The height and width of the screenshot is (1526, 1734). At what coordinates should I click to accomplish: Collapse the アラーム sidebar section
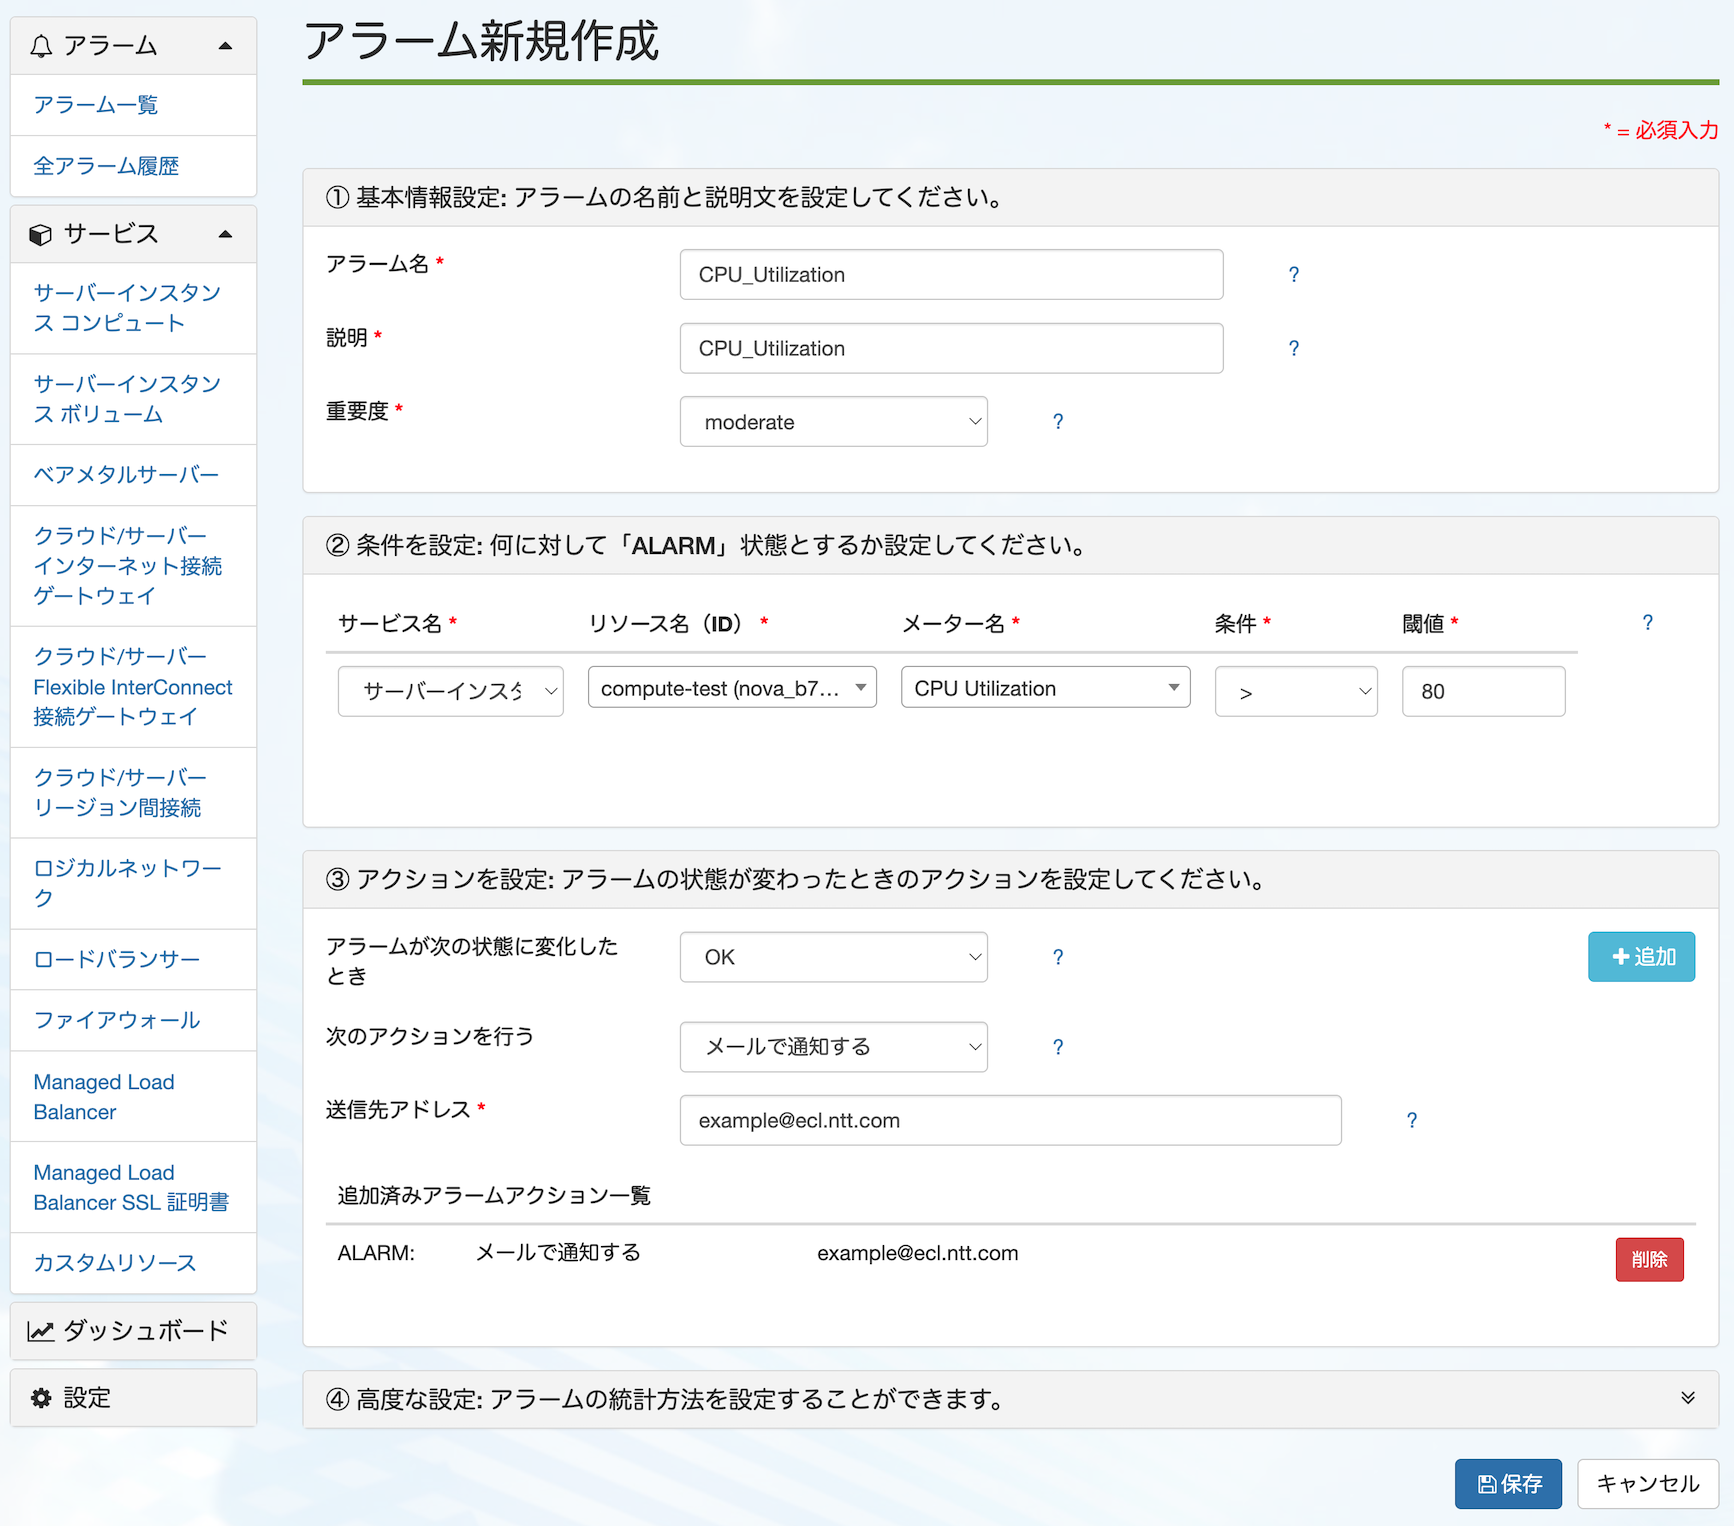point(225,46)
